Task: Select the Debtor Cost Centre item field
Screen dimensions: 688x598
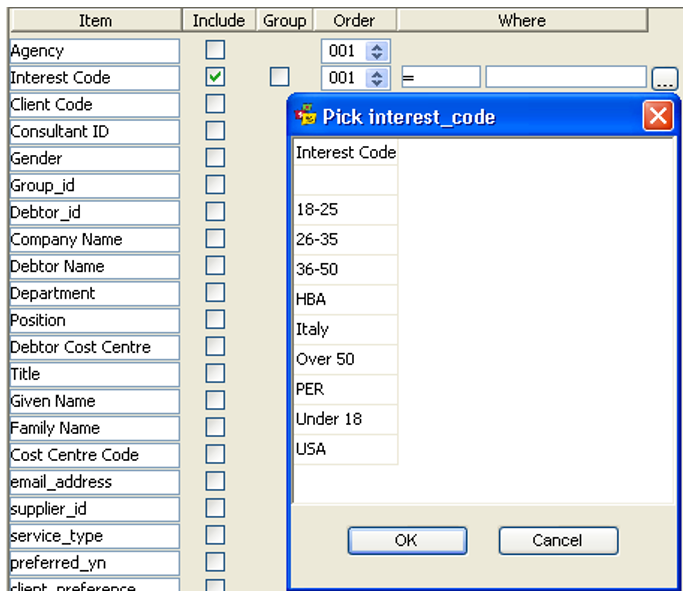Action: coord(95,347)
